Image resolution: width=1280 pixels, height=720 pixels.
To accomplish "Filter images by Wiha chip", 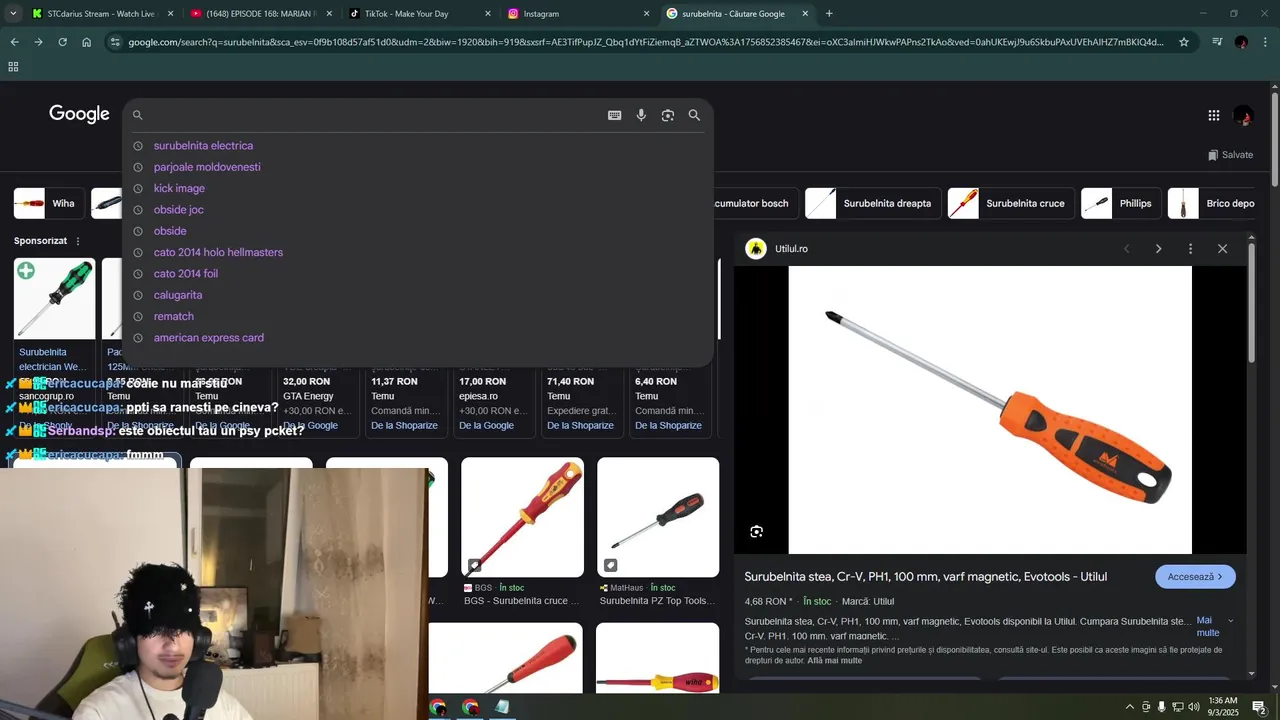I will 47,203.
